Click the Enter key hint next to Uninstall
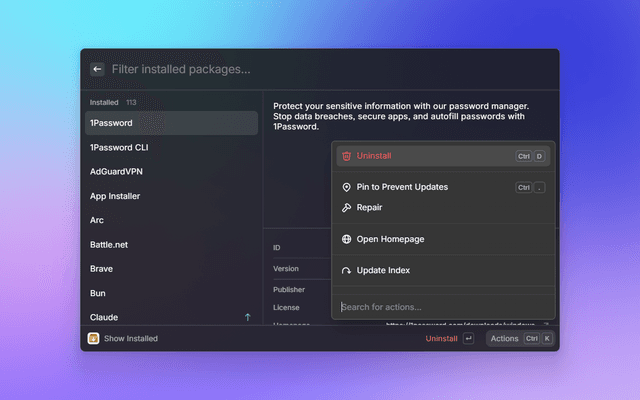 [468, 338]
